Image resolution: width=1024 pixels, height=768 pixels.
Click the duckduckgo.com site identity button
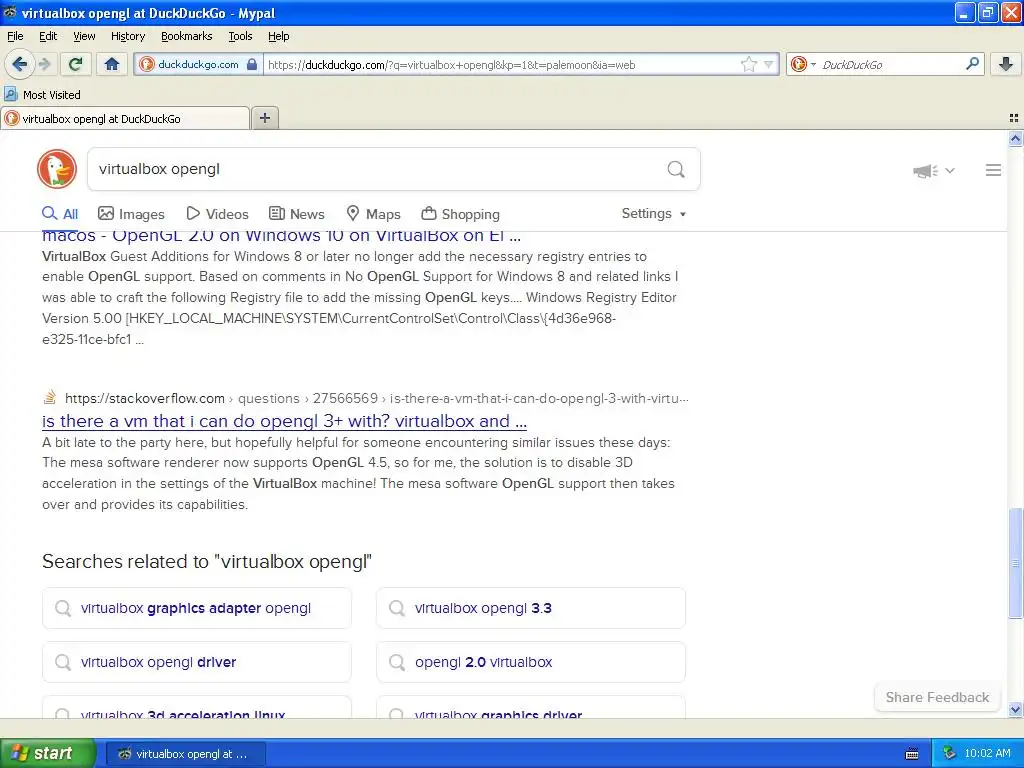(199, 64)
